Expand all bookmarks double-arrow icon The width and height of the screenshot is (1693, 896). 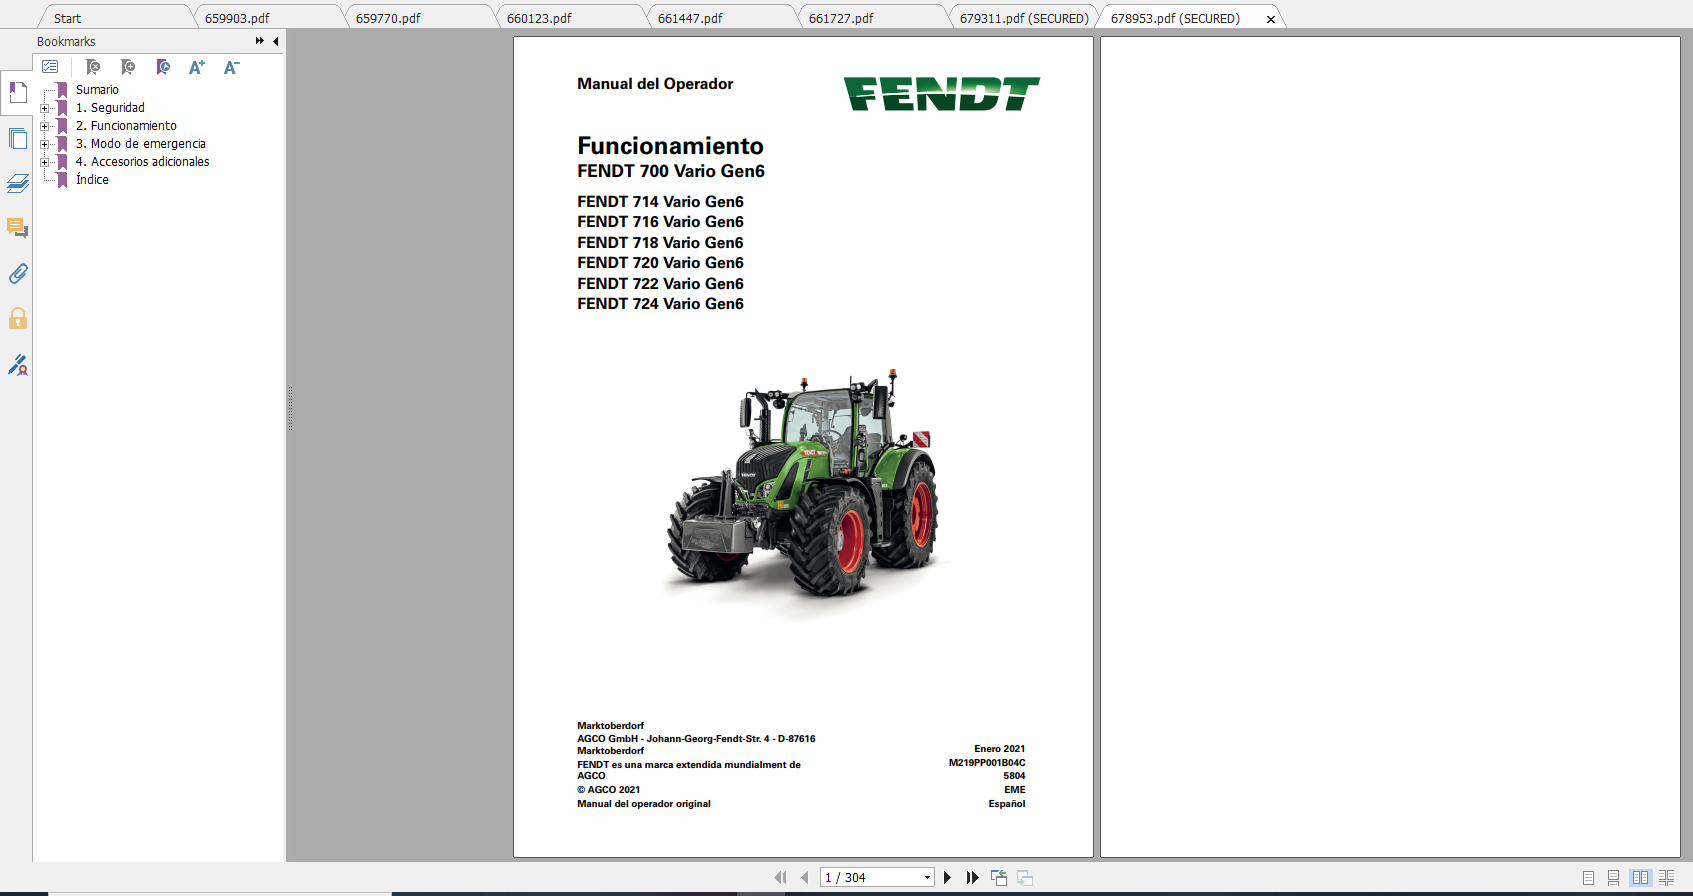(x=260, y=41)
